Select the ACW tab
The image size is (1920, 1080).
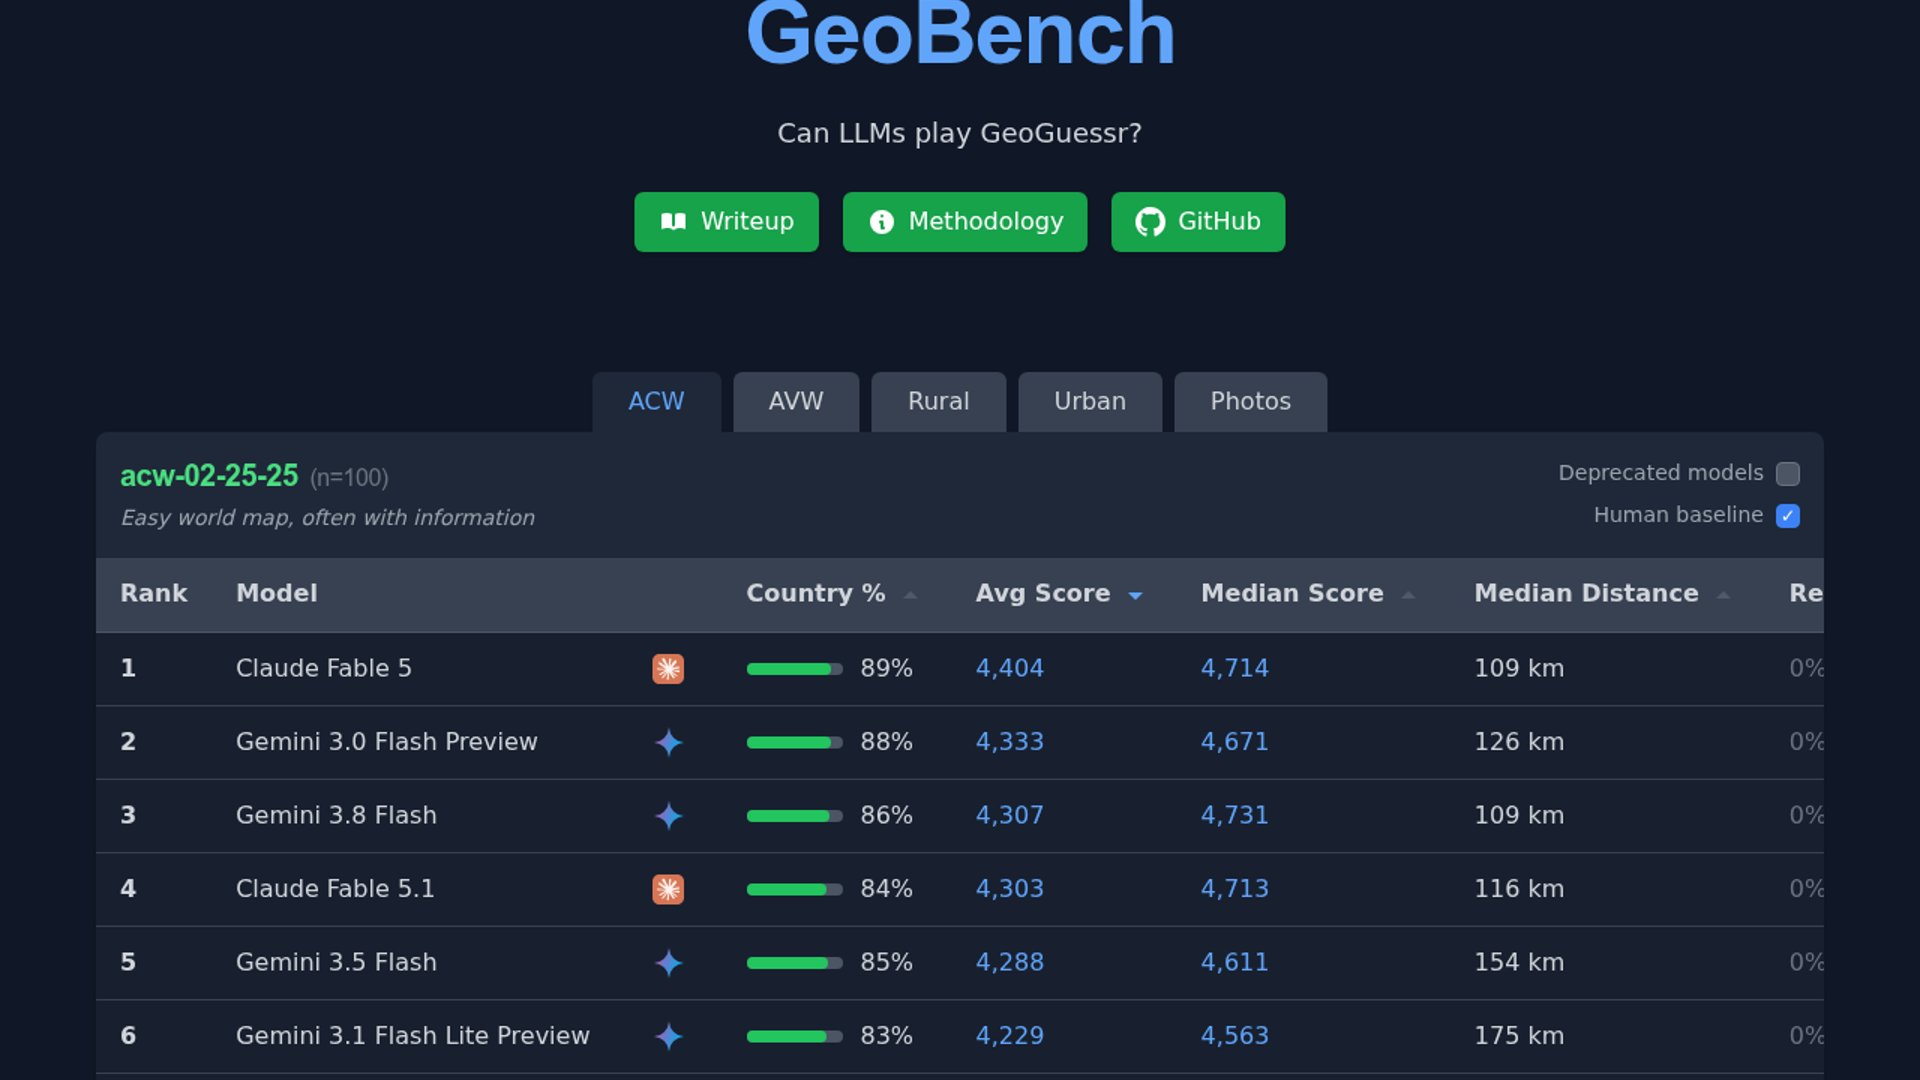pos(656,402)
